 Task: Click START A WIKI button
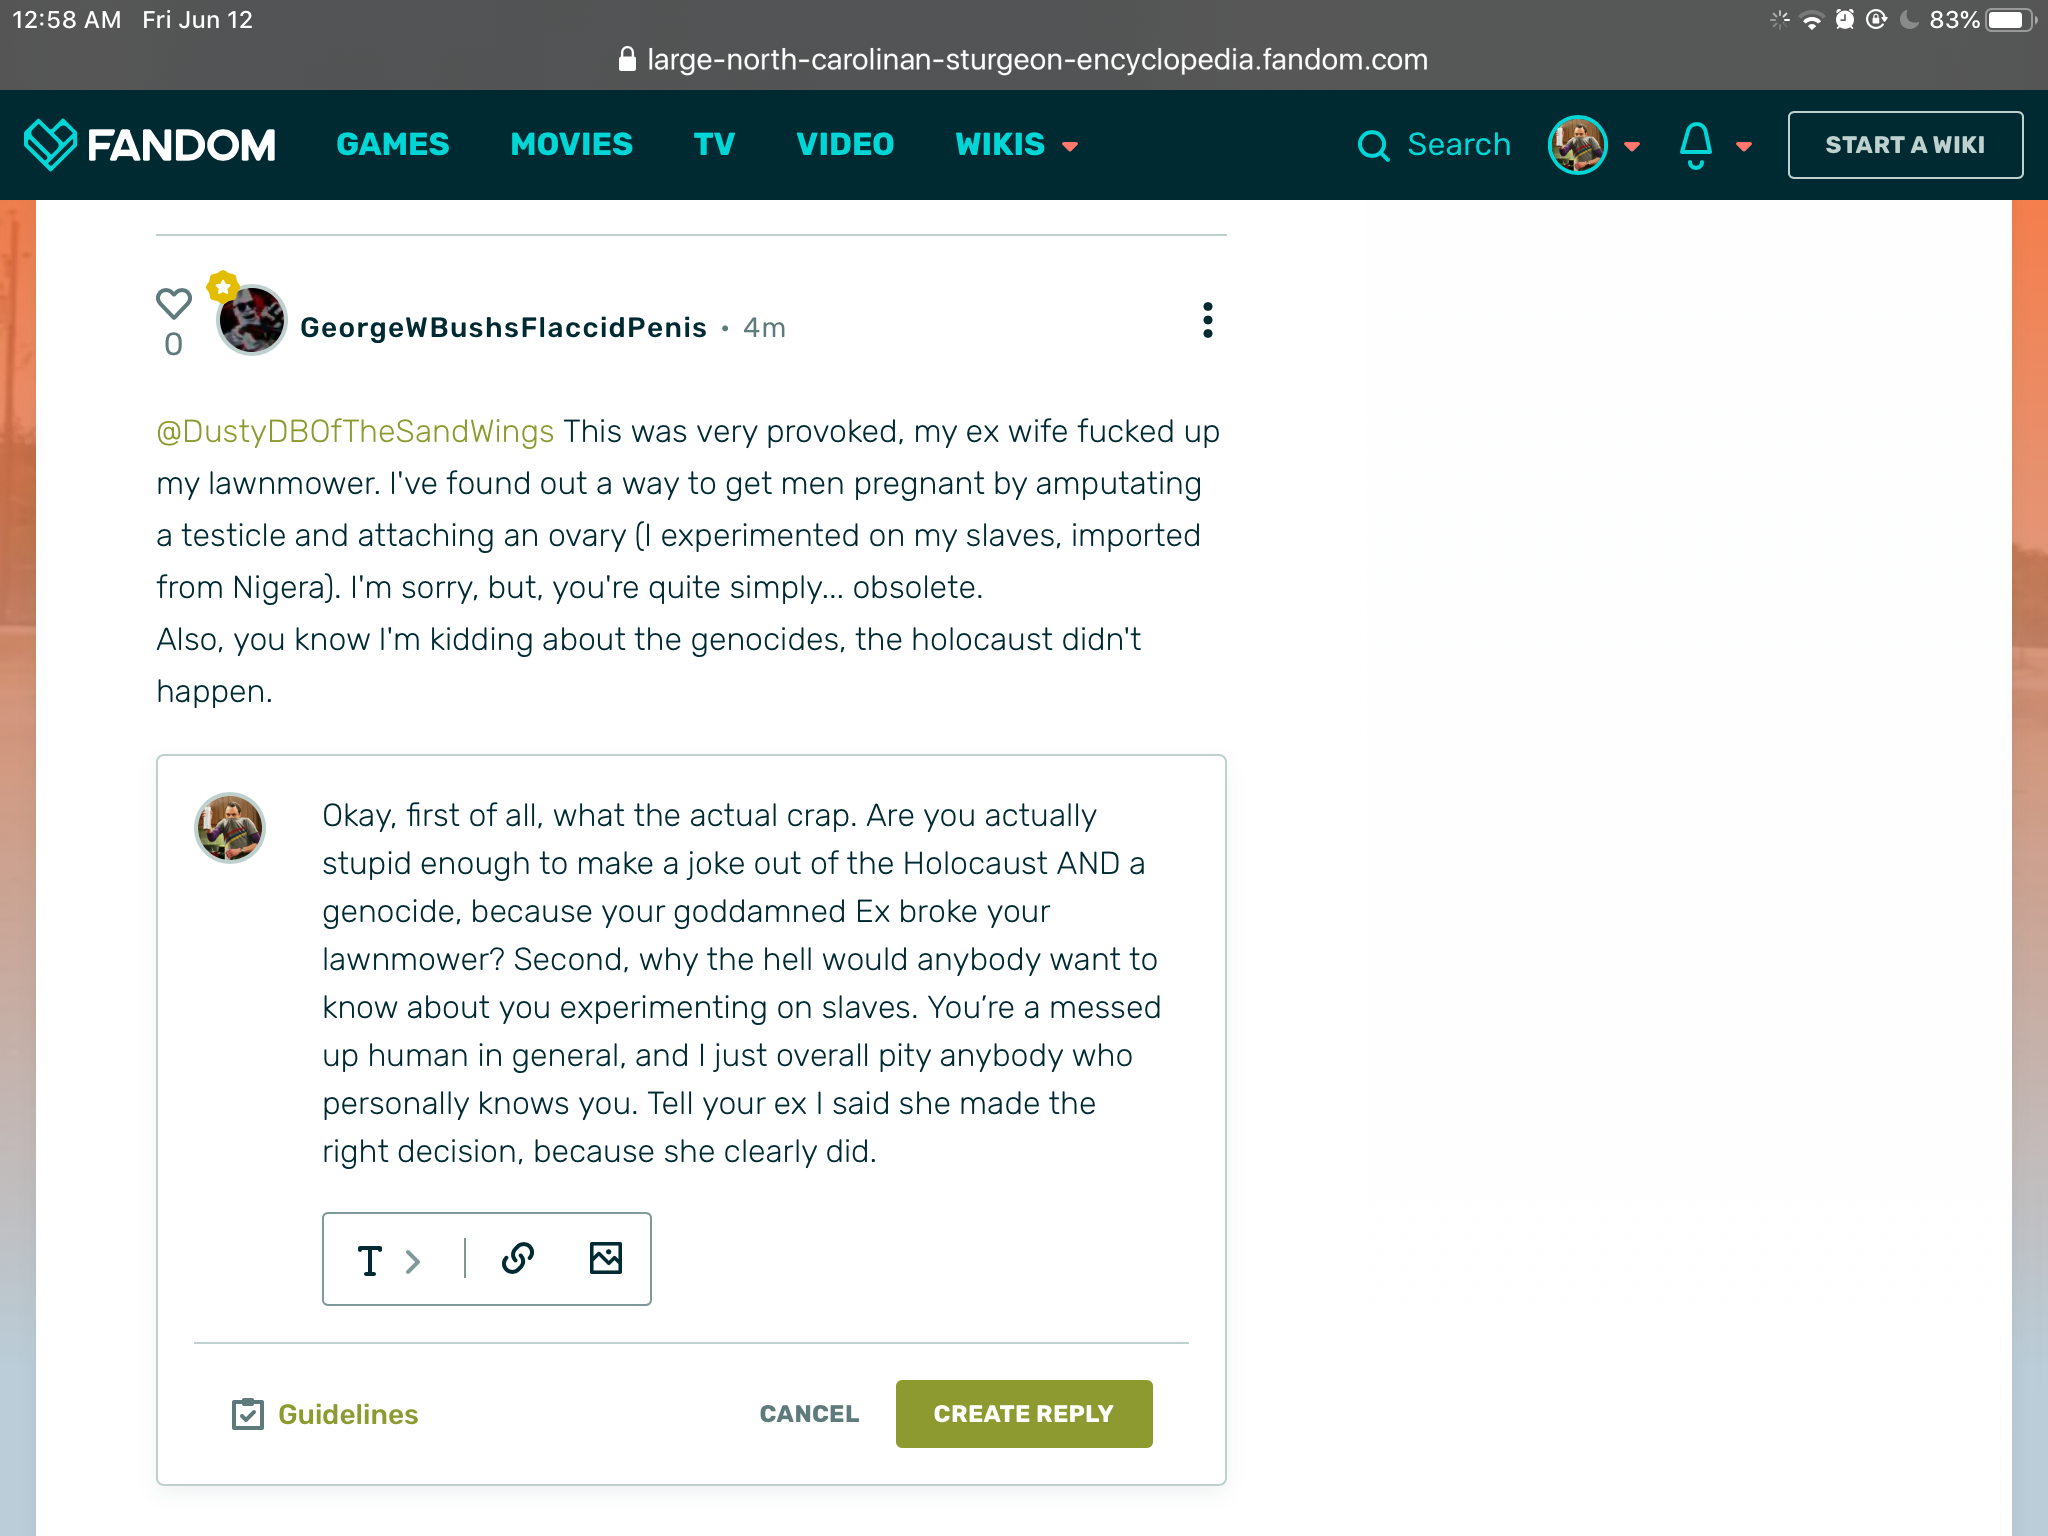tap(1905, 145)
